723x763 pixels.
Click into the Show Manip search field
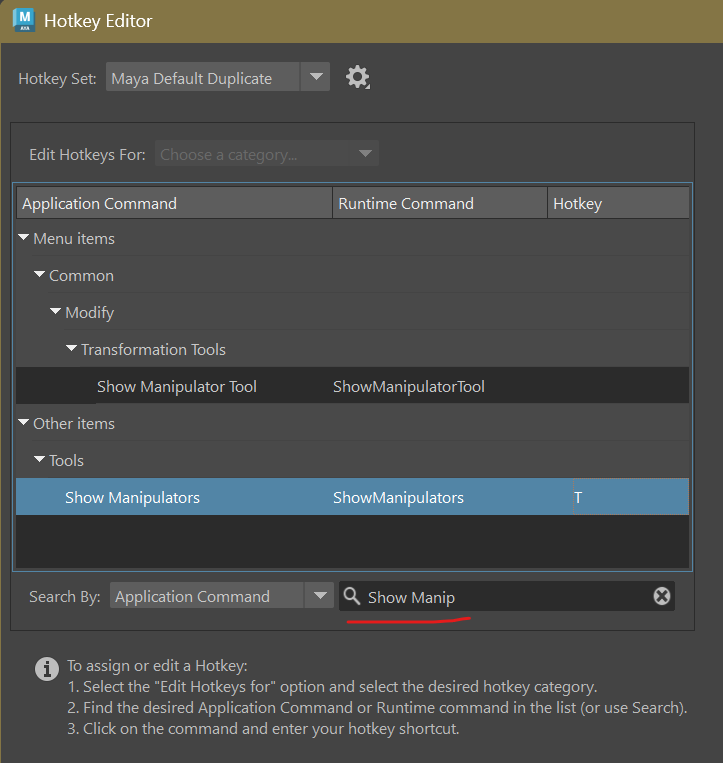[x=506, y=596]
